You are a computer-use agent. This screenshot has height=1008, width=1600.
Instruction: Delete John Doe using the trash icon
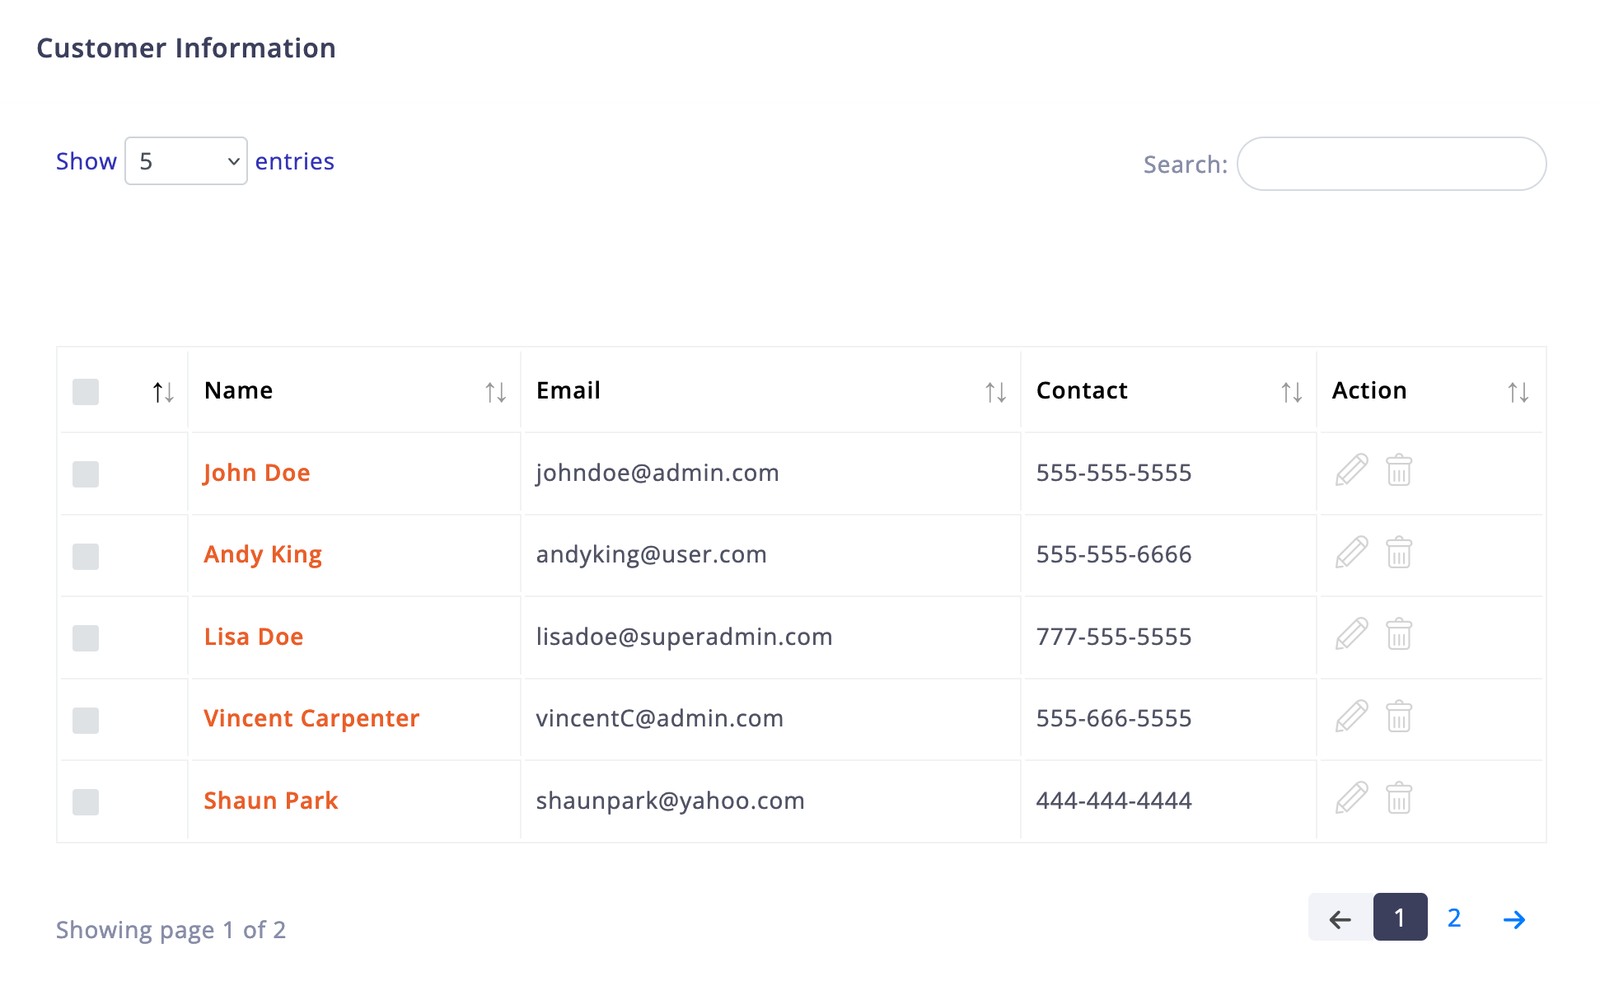click(x=1398, y=470)
